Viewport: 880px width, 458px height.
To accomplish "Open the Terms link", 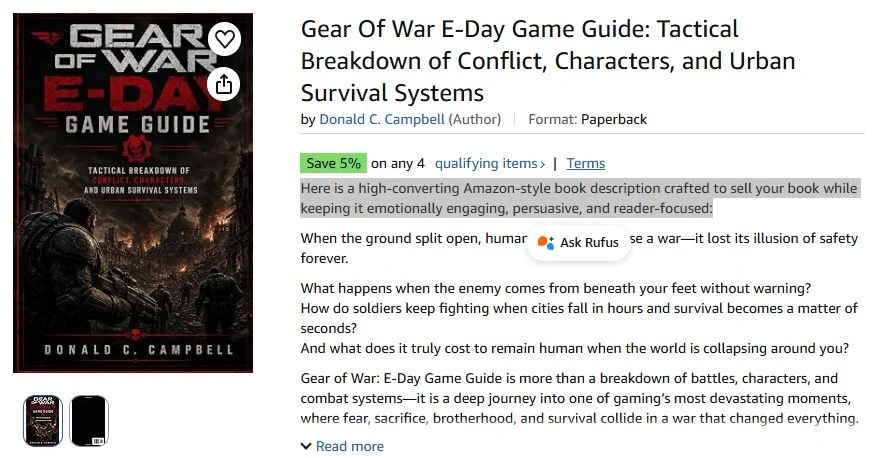I will pyautogui.click(x=585, y=163).
